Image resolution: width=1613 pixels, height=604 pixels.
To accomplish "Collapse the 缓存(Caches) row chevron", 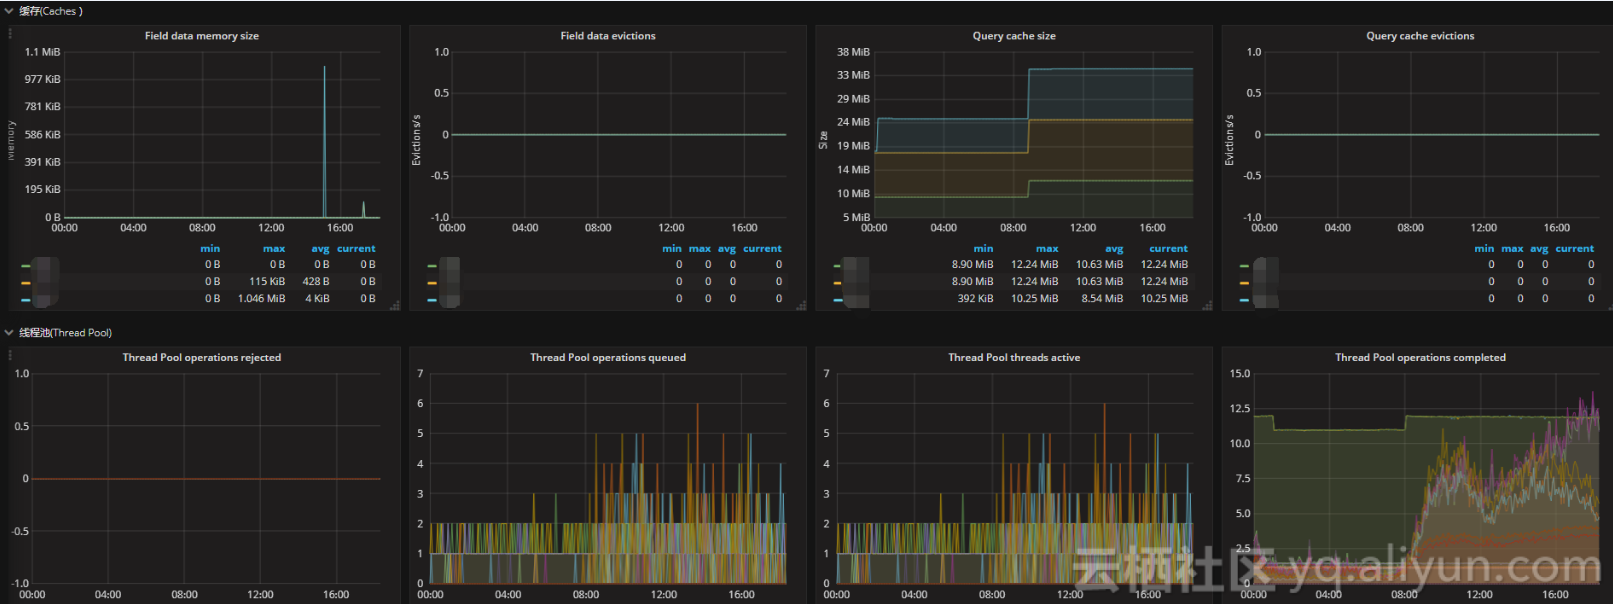I will [x=9, y=11].
